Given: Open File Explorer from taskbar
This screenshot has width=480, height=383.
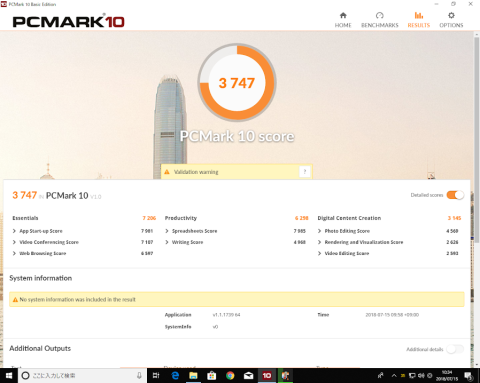Looking at the screenshot, I should coord(193,376).
